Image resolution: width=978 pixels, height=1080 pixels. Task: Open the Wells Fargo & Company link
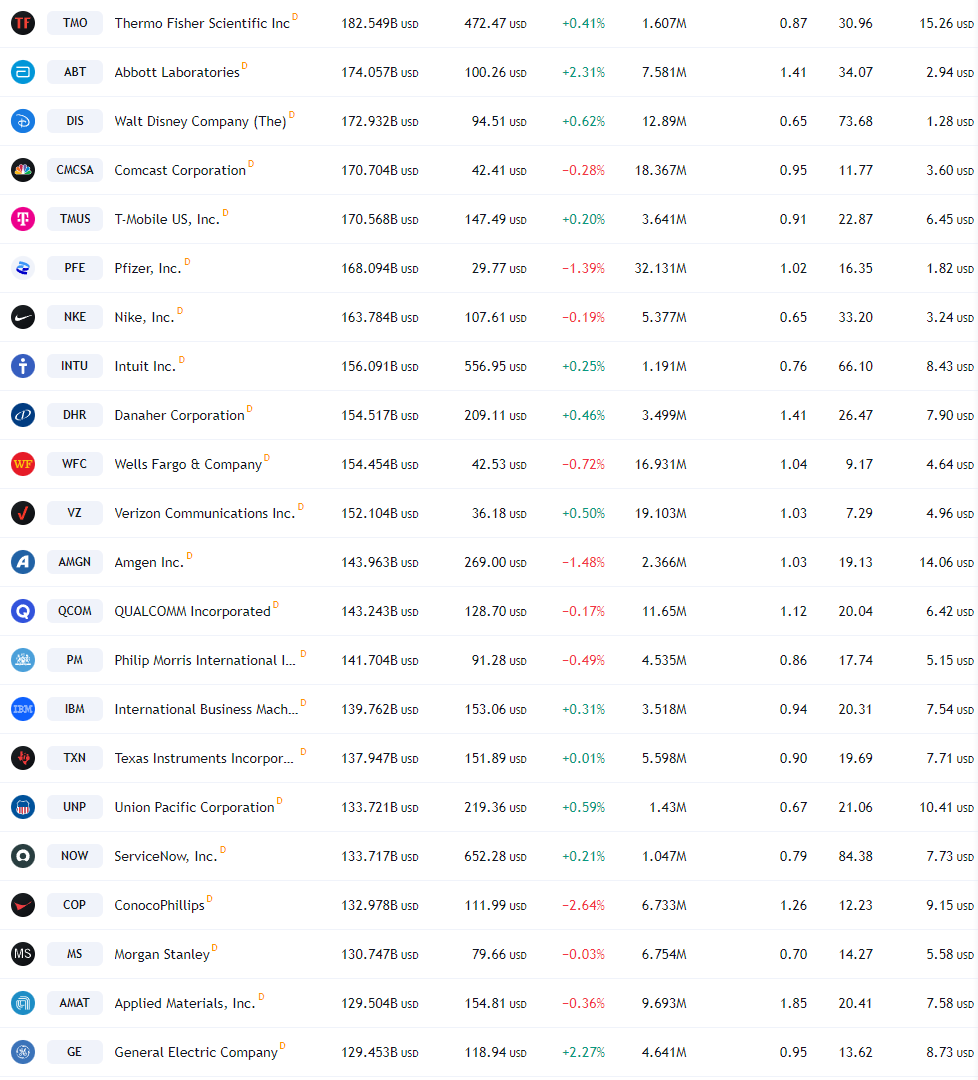pos(188,464)
